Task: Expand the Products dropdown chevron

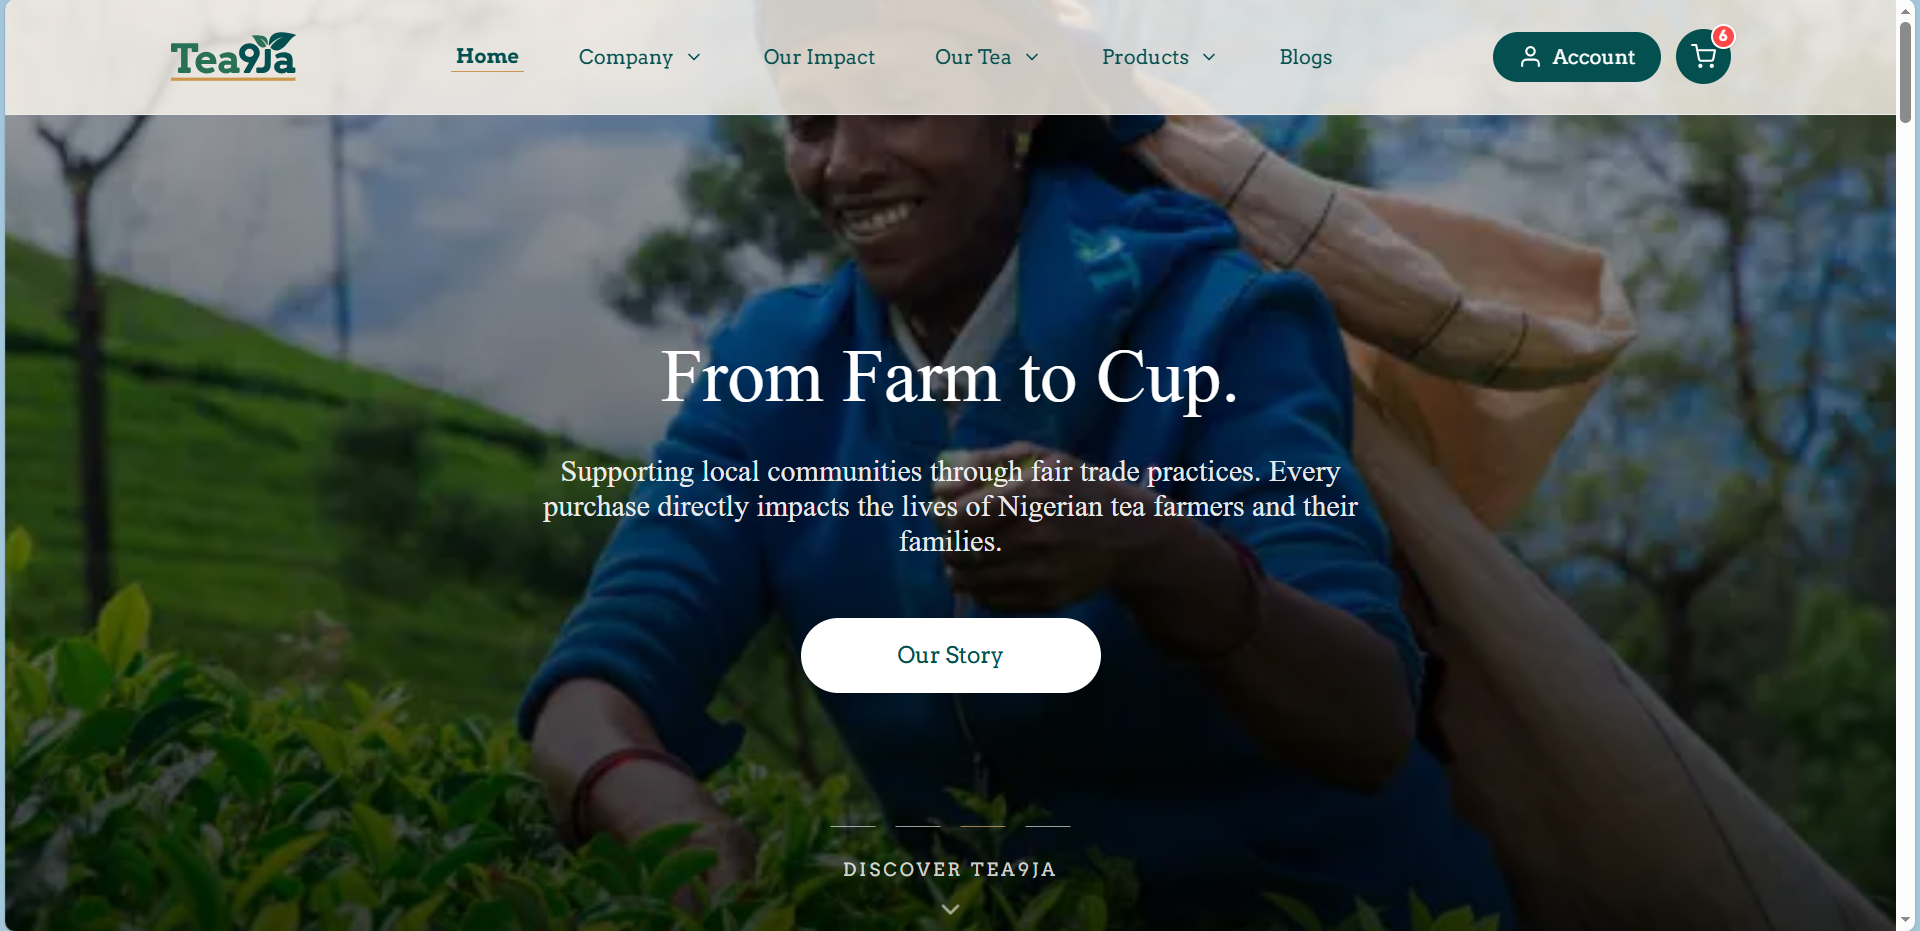Action: pos(1209,57)
